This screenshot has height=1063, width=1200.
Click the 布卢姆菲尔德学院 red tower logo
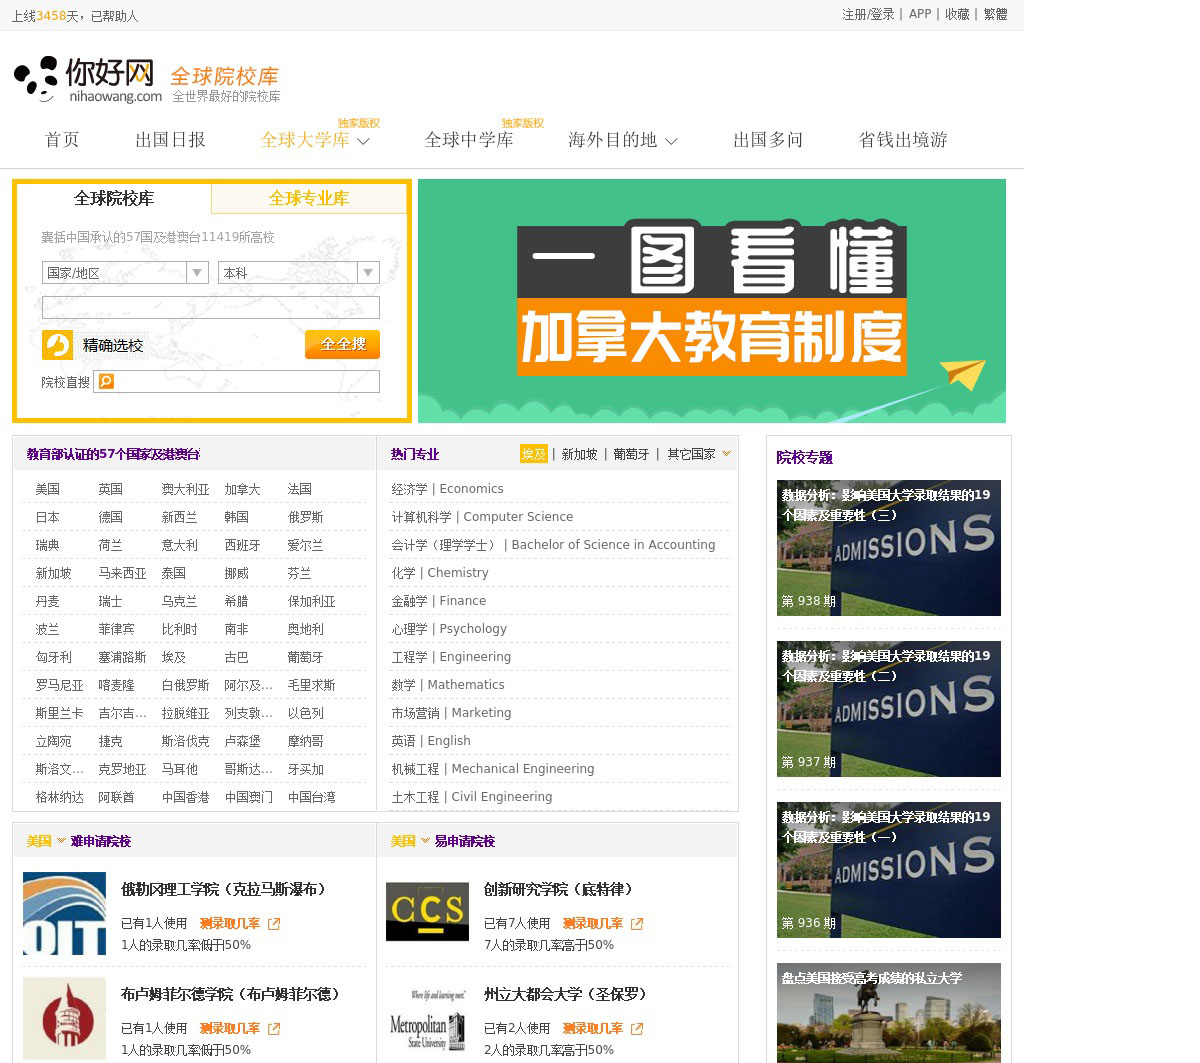coord(64,1018)
